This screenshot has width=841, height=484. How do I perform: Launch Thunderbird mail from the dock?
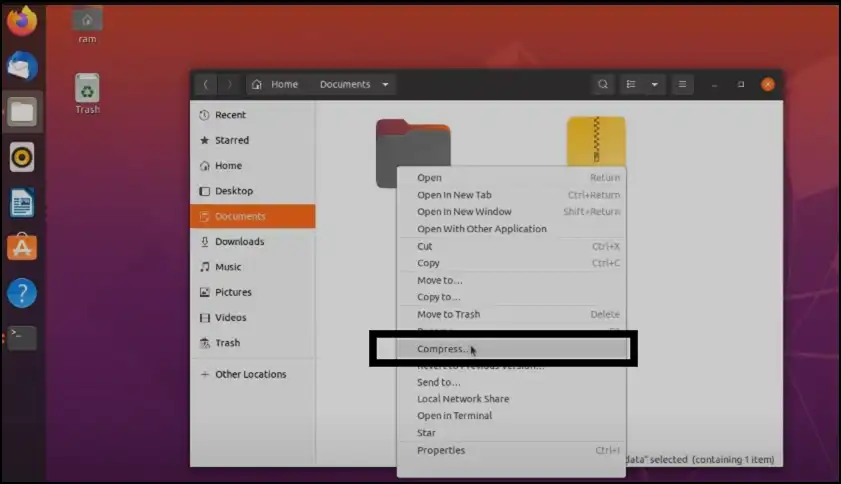pyautogui.click(x=22, y=67)
